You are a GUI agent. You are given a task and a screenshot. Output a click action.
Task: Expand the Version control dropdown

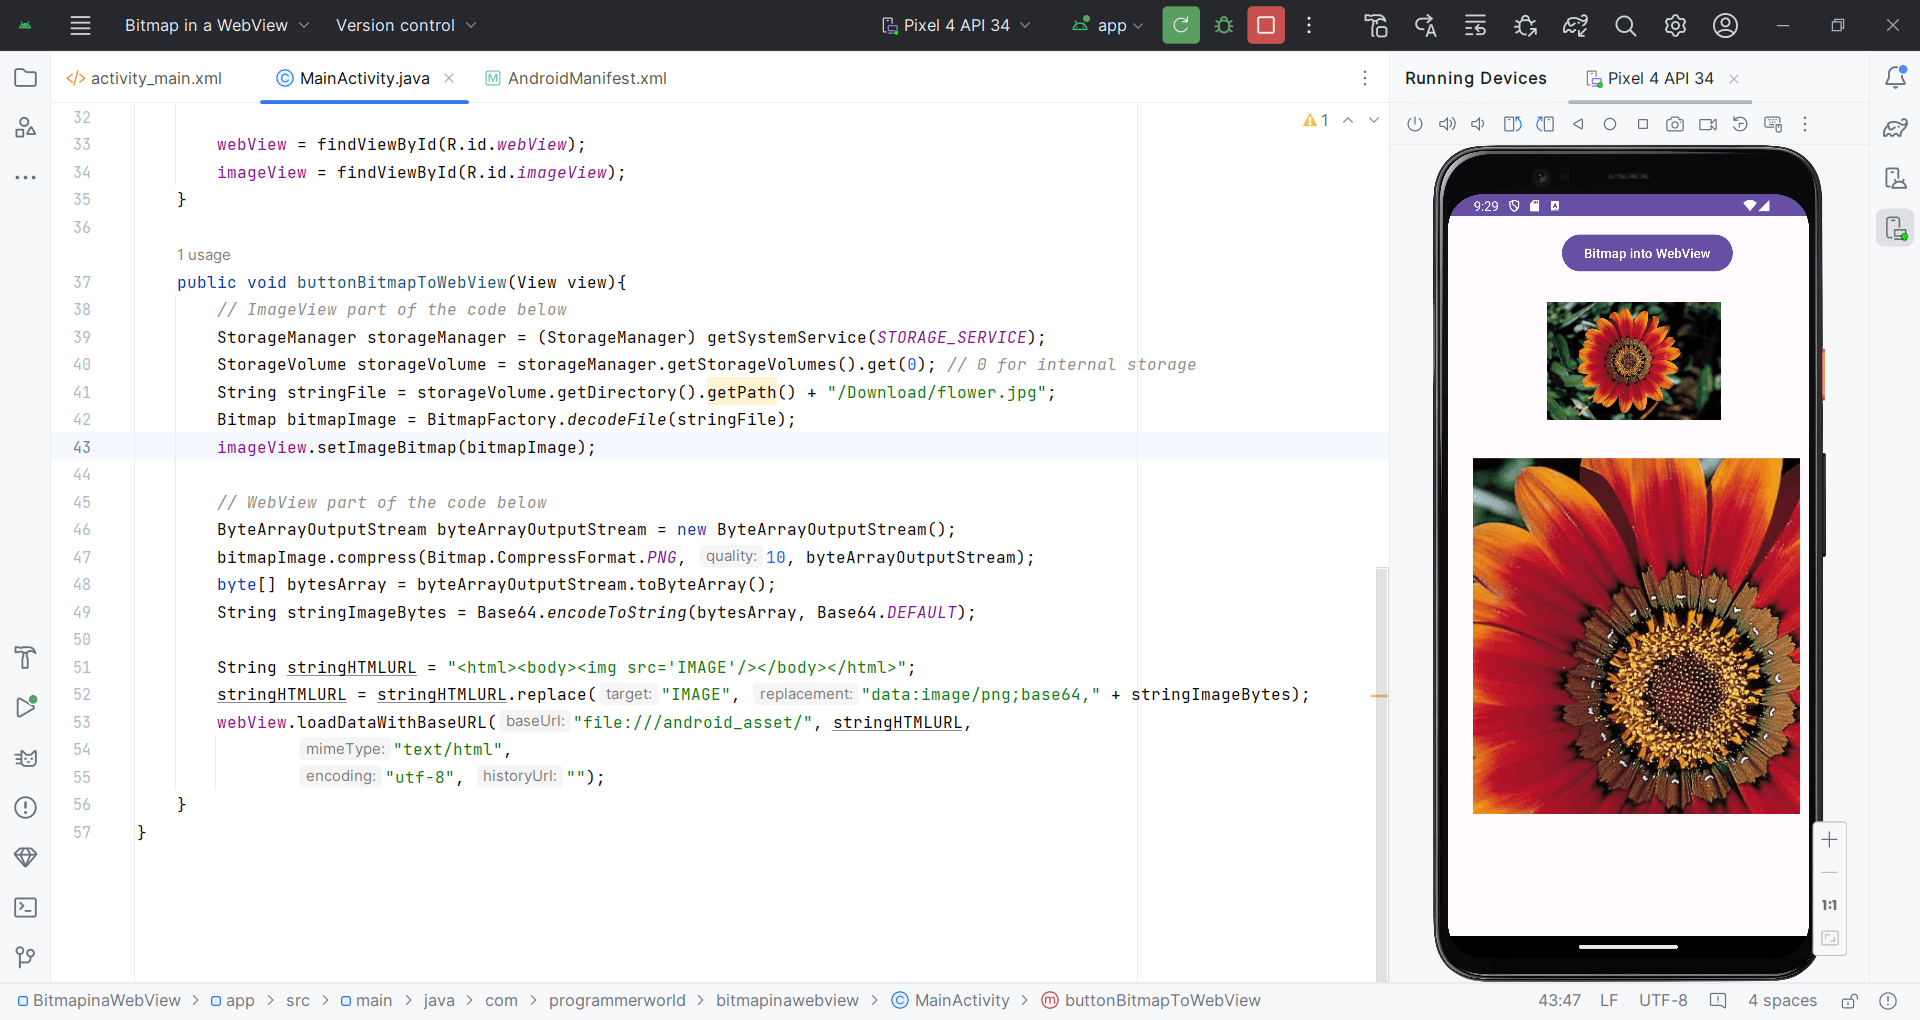tap(405, 25)
